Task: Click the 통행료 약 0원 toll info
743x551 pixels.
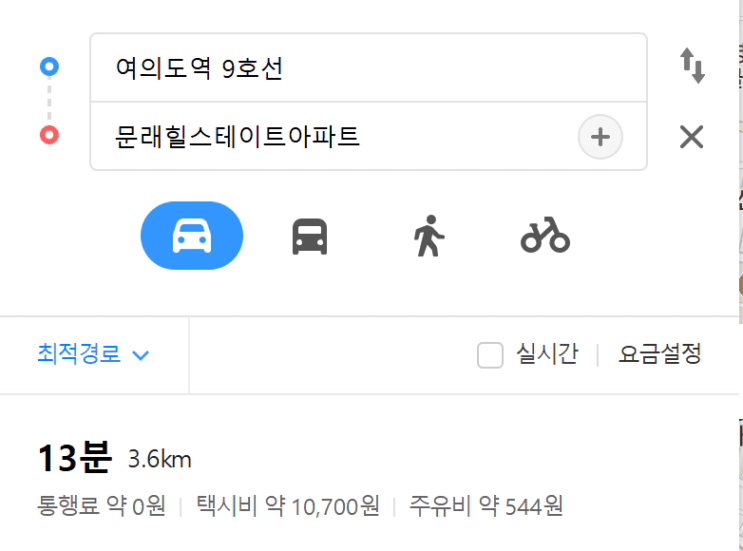Action: pyautogui.click(x=101, y=506)
